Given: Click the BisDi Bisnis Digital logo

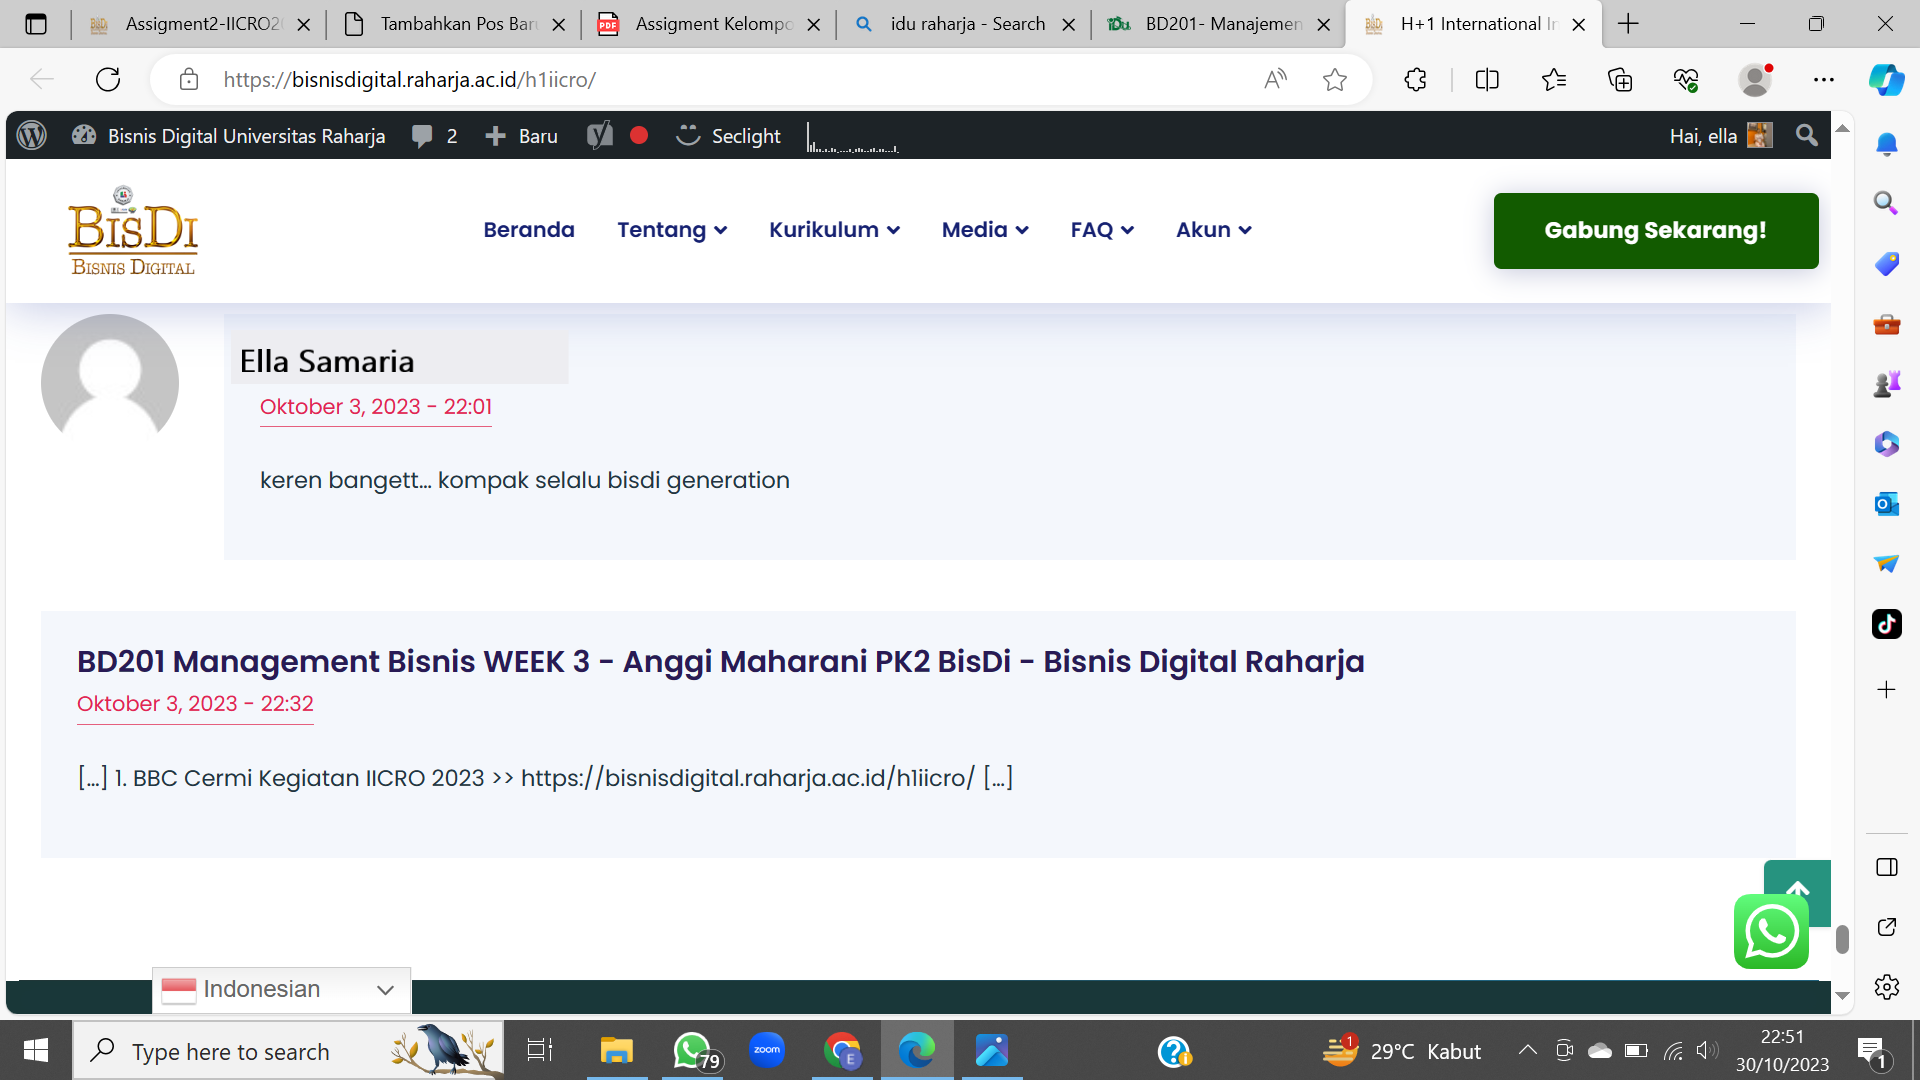Looking at the screenshot, I should [133, 231].
